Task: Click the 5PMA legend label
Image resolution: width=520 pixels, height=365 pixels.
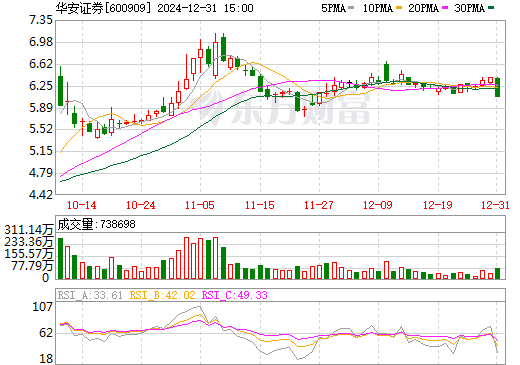Action: tap(333, 8)
